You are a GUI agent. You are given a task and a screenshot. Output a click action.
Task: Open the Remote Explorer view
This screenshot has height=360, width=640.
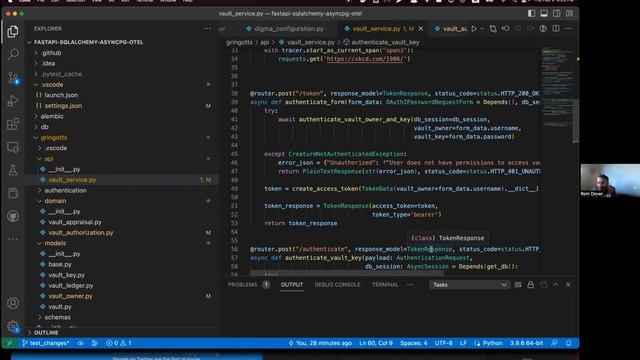[13, 147]
